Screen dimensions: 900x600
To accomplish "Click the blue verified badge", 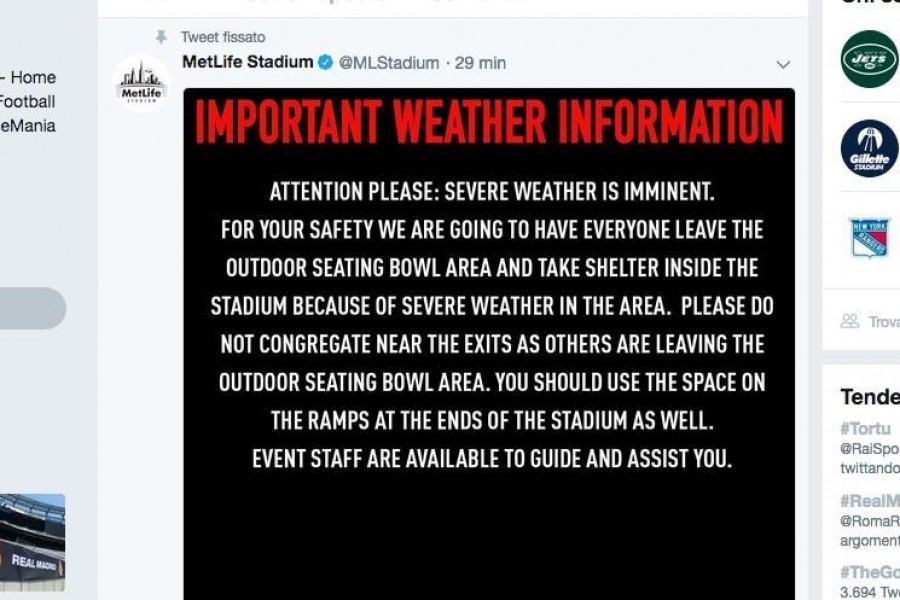I will [x=325, y=63].
